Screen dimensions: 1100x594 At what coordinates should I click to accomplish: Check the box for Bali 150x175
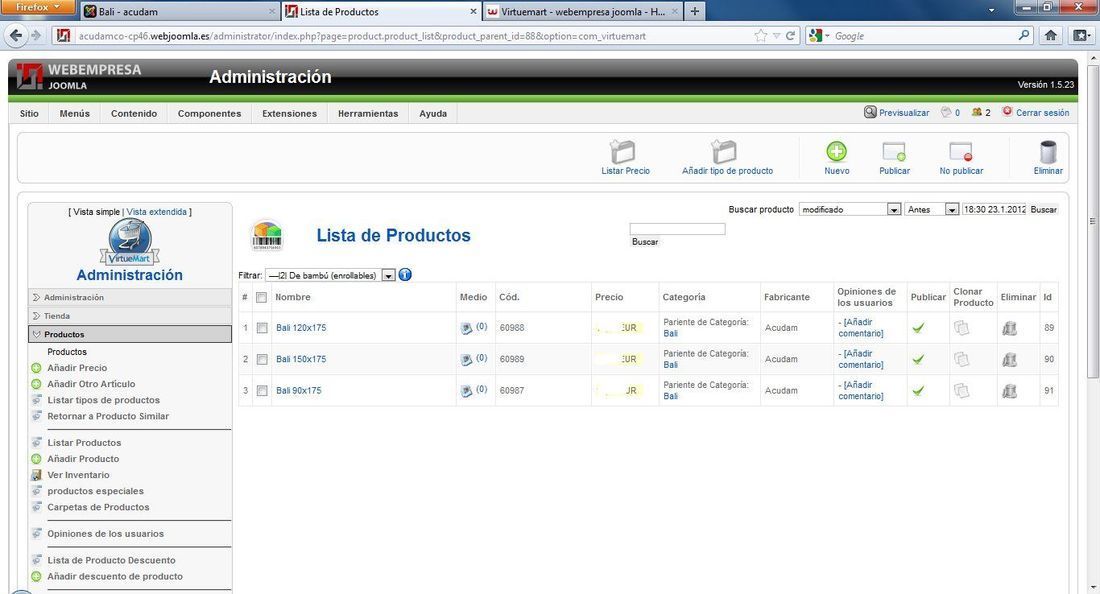(262, 359)
